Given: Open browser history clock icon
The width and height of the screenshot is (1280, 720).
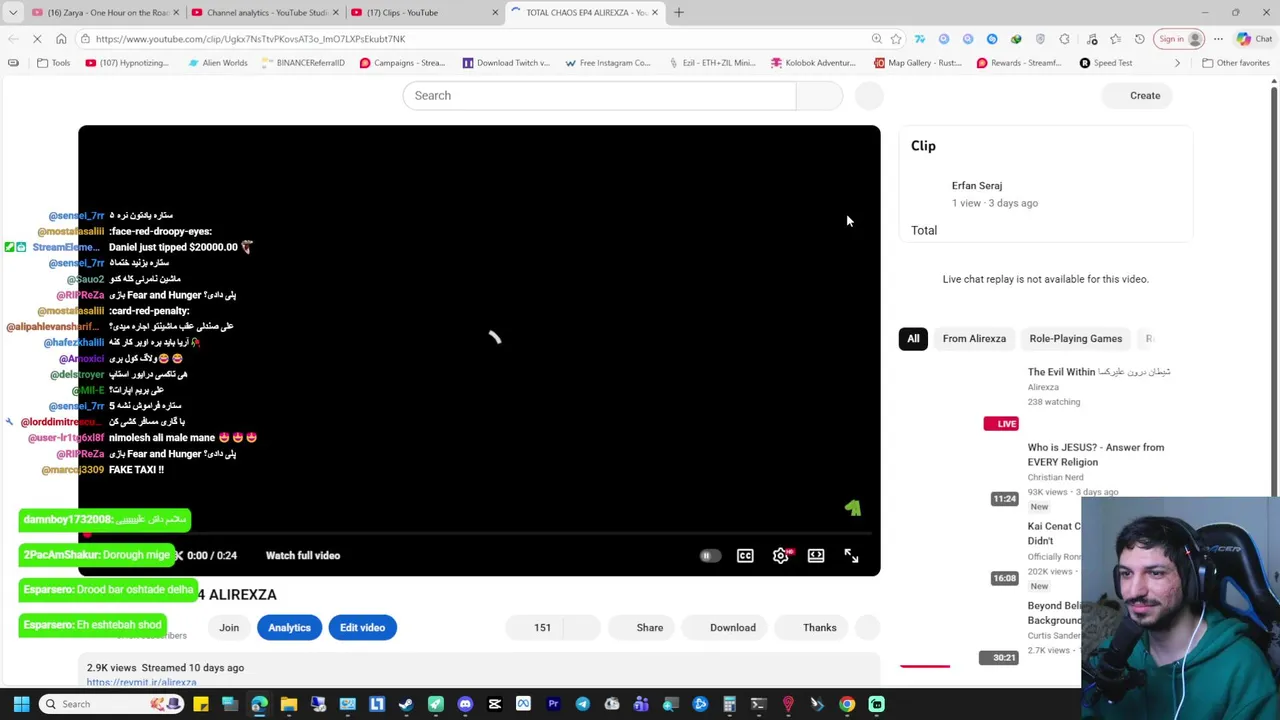Looking at the screenshot, I should coord(1139,39).
